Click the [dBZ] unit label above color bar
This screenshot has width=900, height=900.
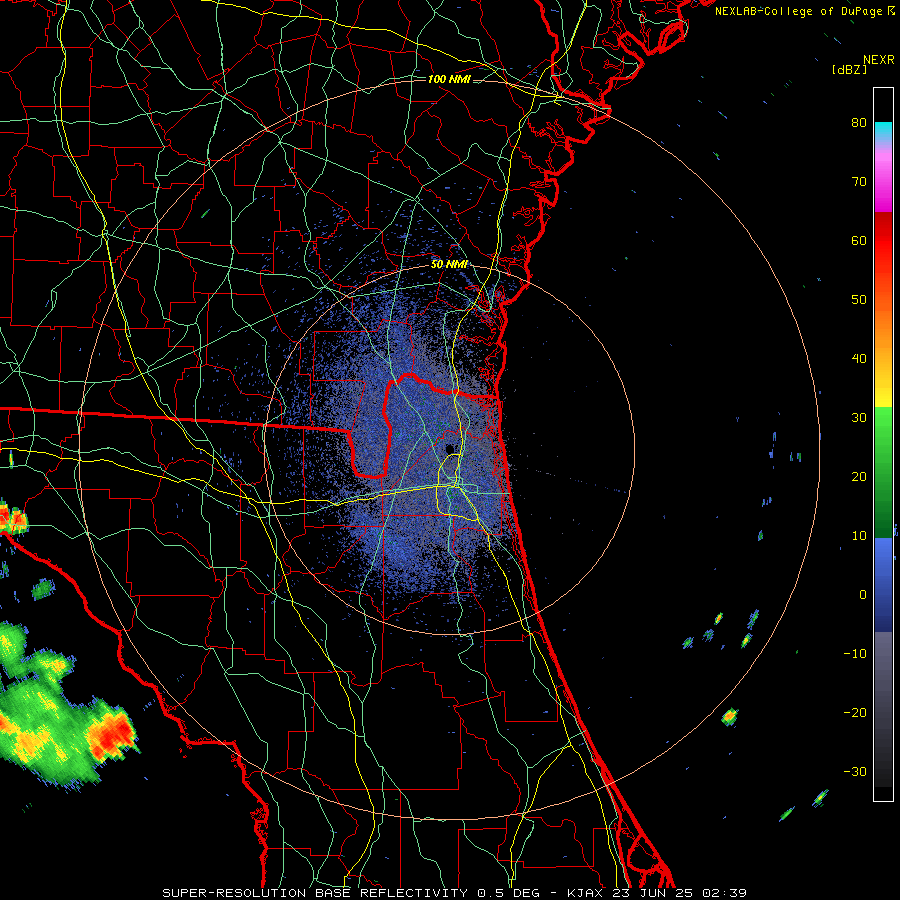[x=849, y=69]
